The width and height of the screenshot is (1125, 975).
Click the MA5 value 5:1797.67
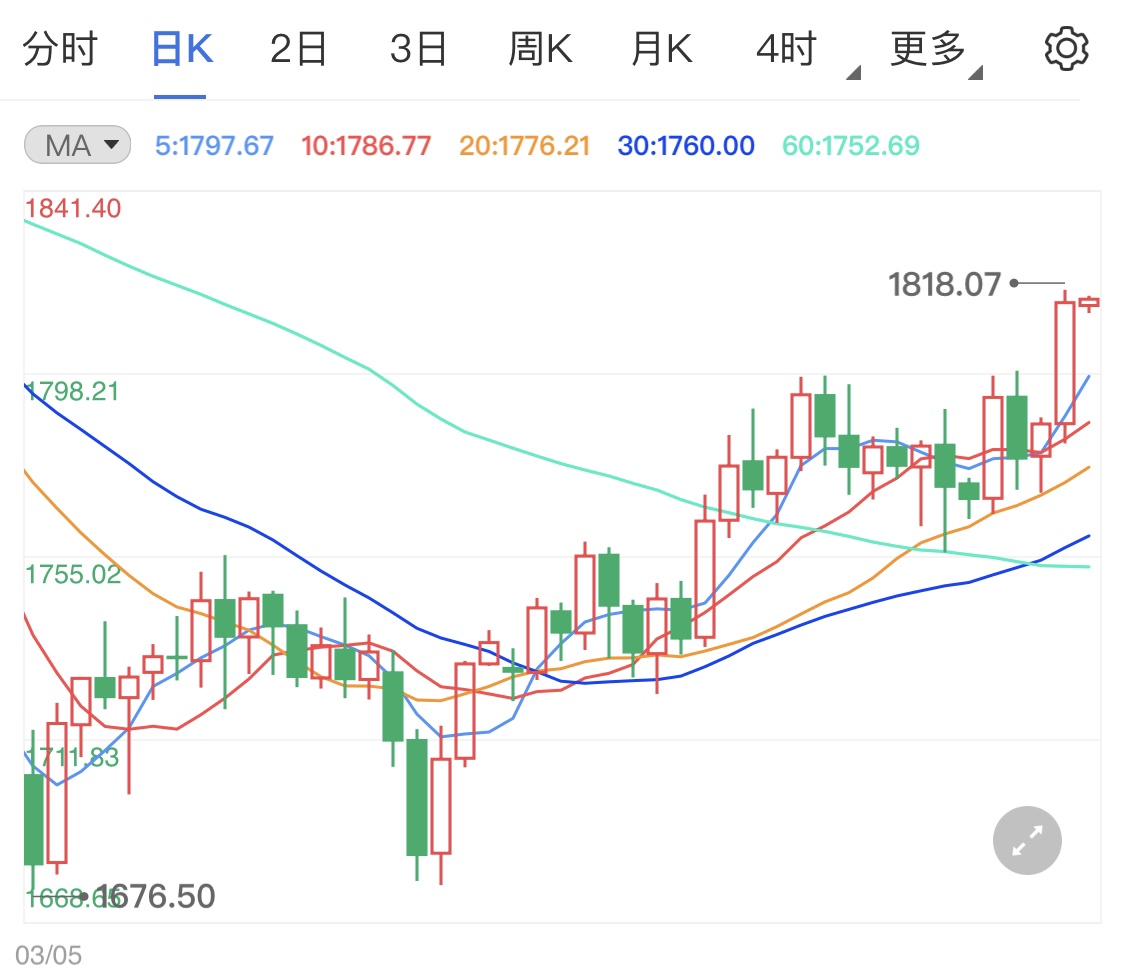(214, 146)
